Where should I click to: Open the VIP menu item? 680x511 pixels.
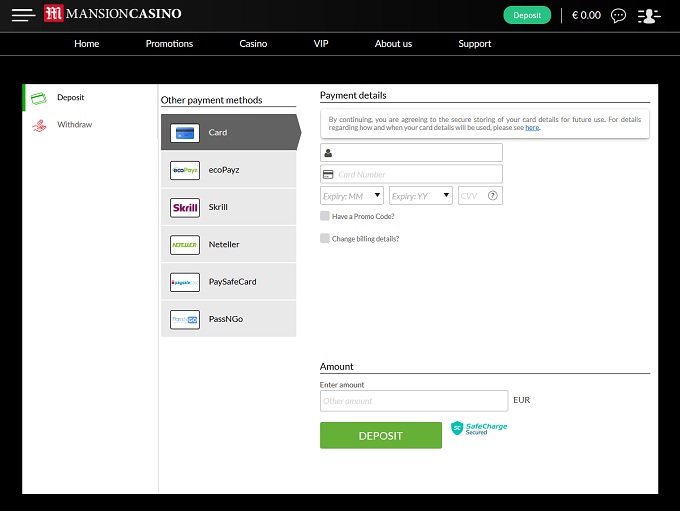tap(321, 44)
